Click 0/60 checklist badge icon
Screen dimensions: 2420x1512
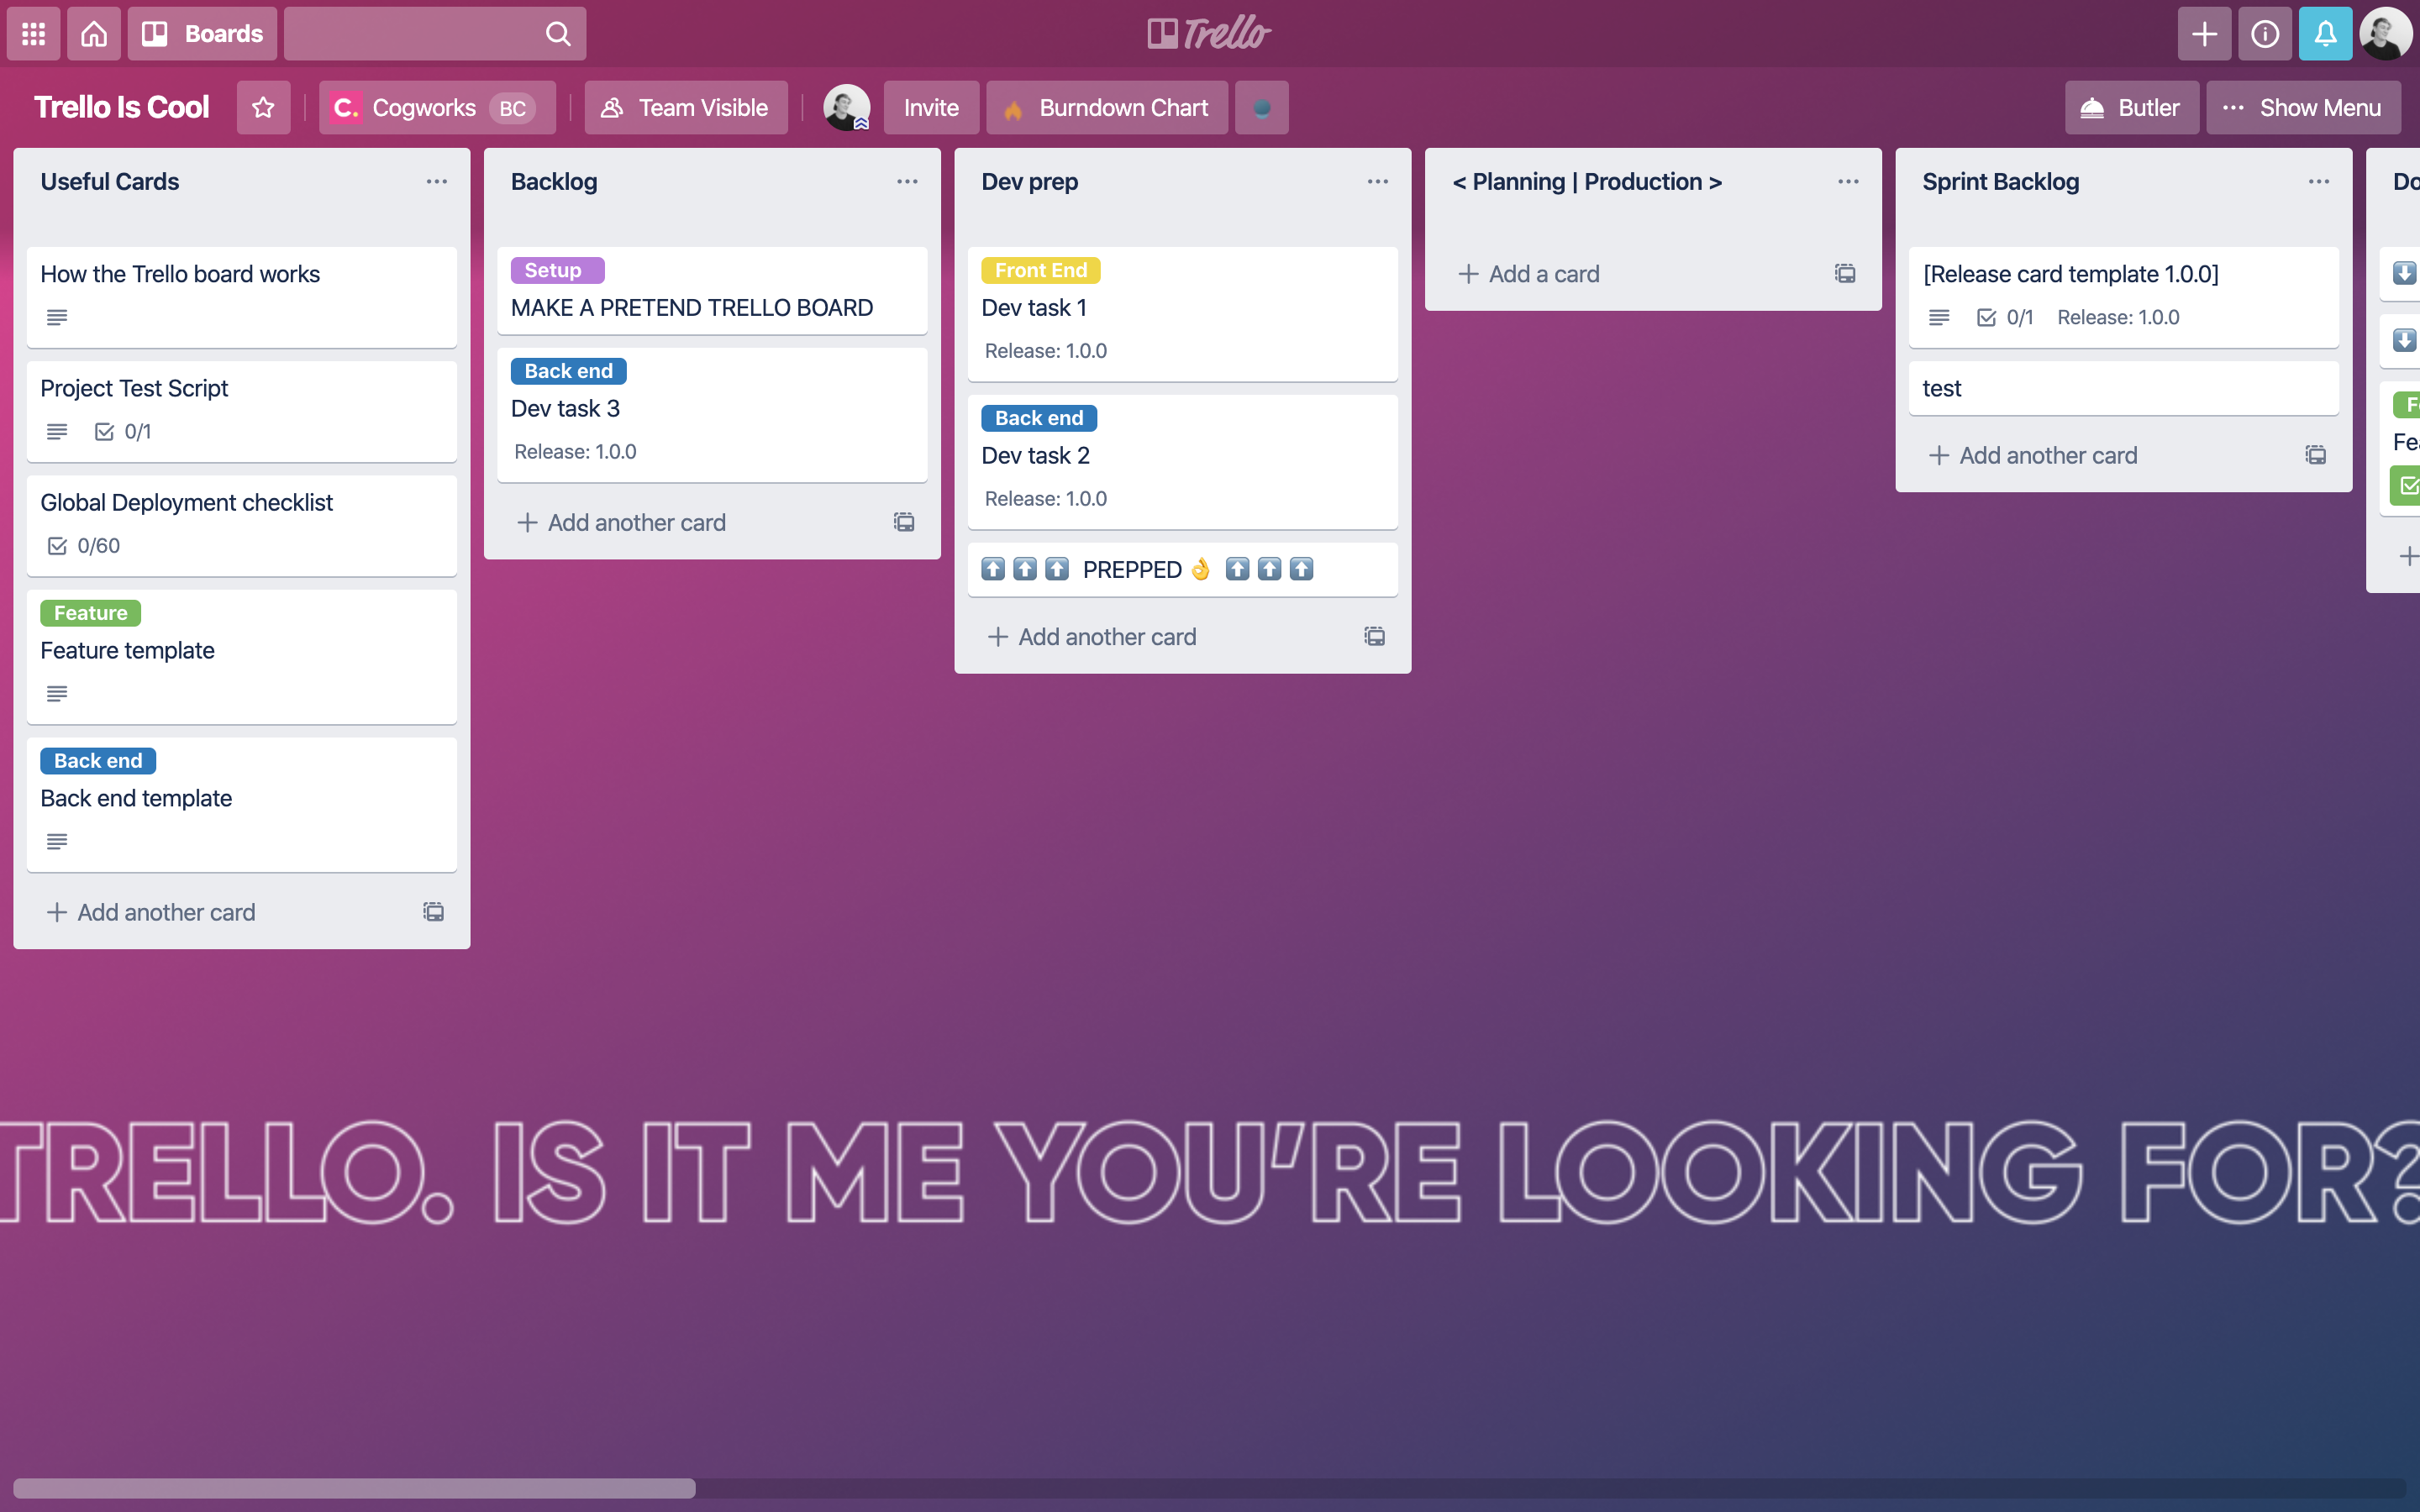(x=57, y=546)
